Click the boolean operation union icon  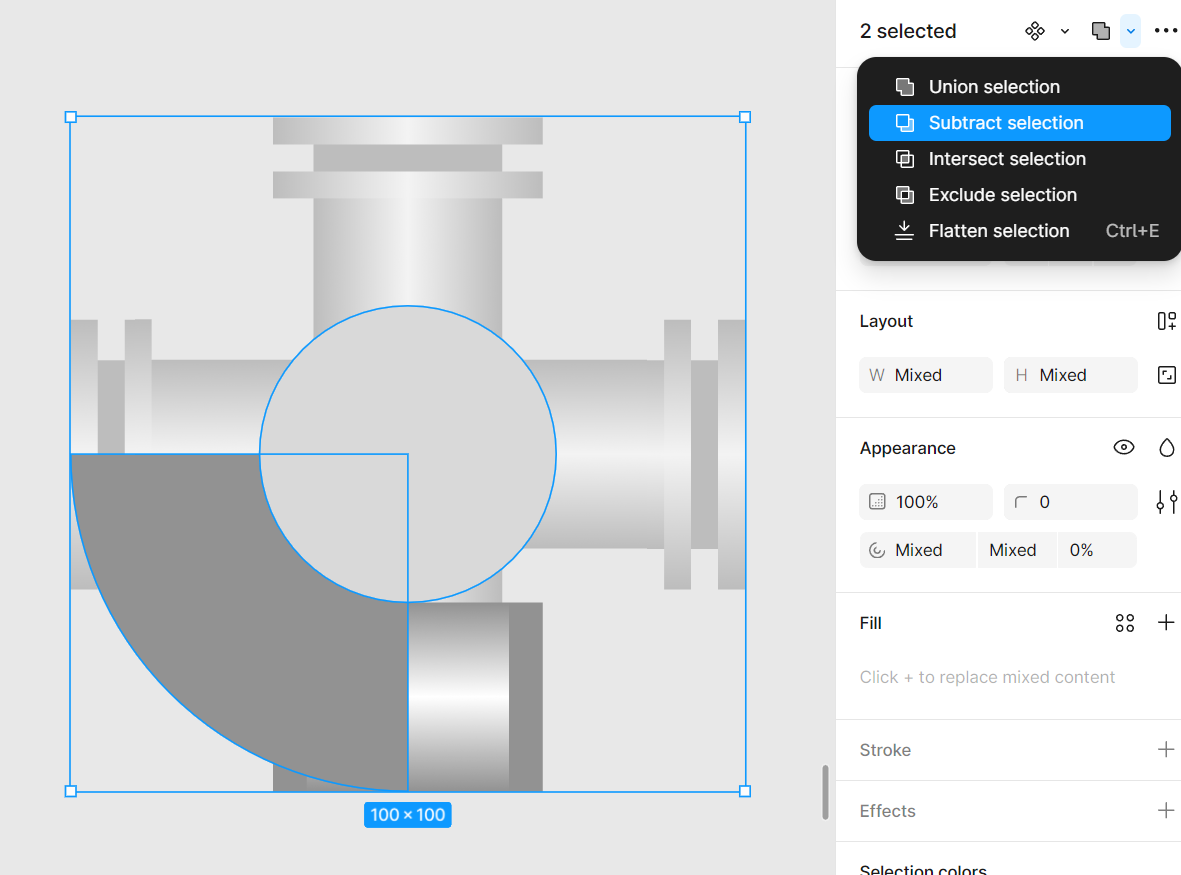pos(1101,31)
